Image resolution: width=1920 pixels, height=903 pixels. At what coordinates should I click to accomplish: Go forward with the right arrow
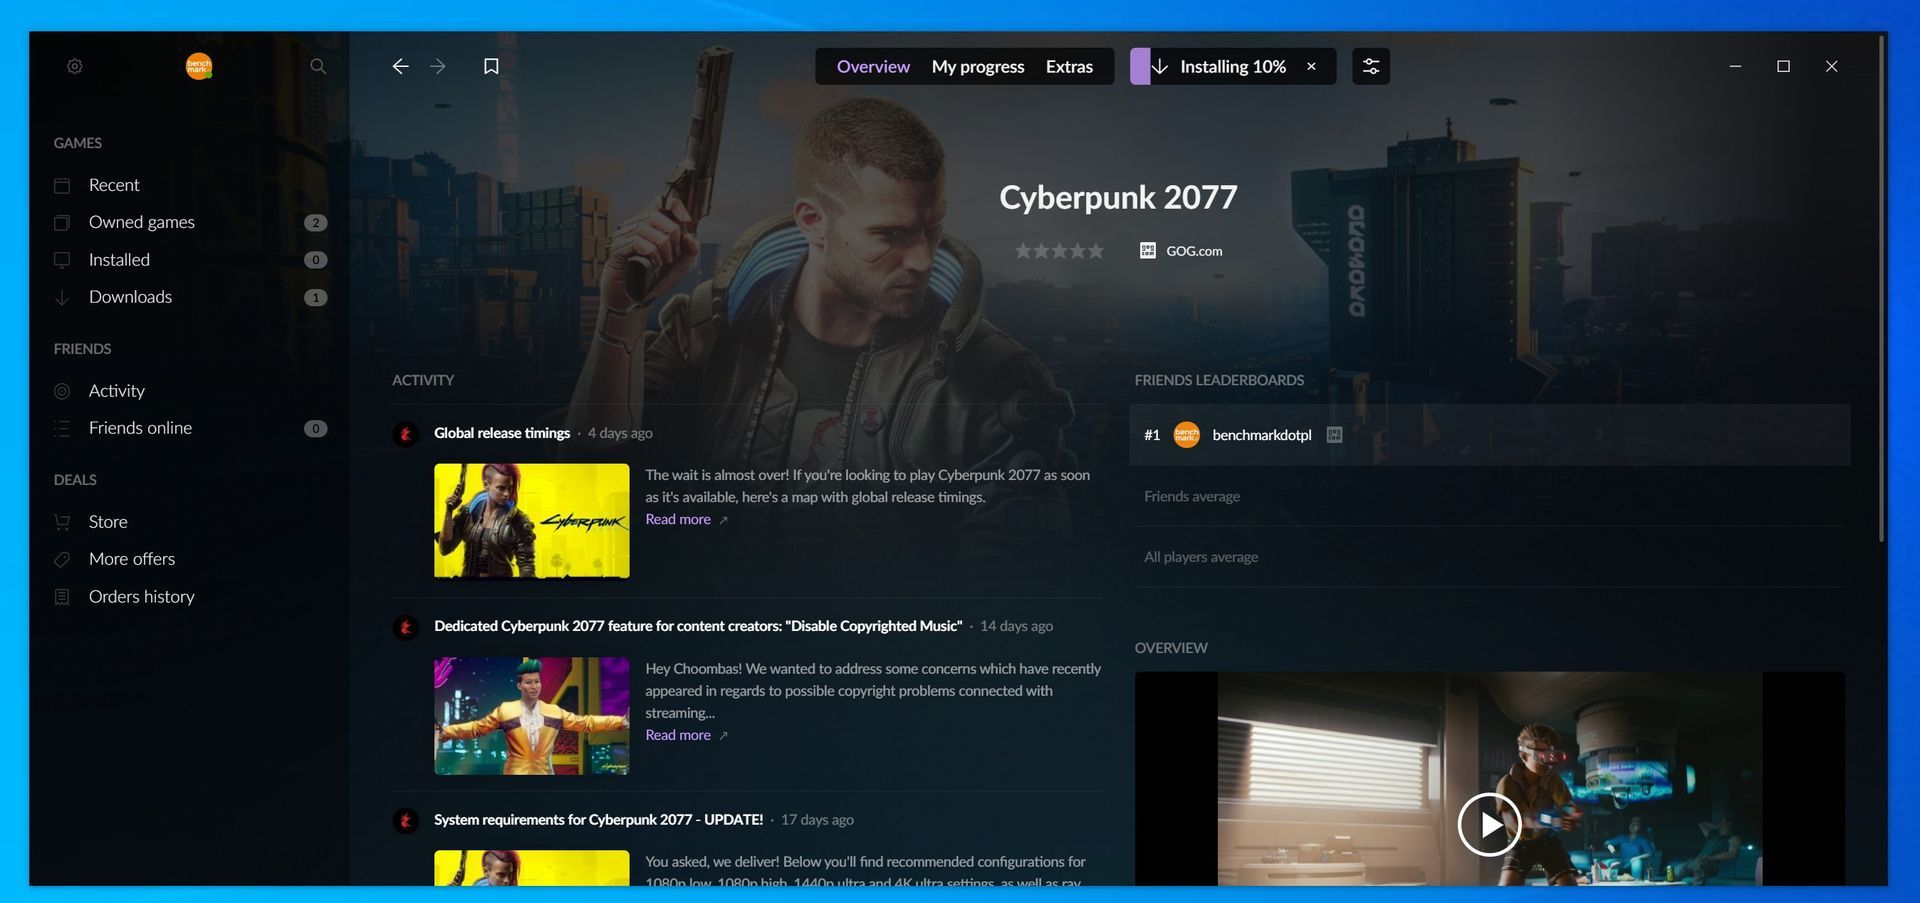(438, 66)
